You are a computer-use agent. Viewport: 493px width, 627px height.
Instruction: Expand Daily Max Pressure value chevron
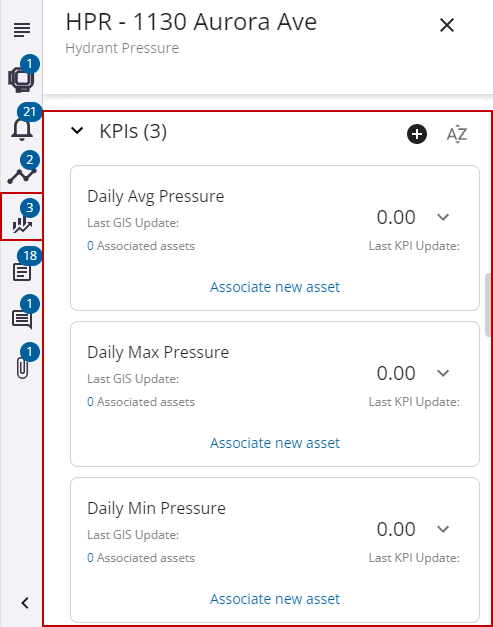pyautogui.click(x=443, y=373)
